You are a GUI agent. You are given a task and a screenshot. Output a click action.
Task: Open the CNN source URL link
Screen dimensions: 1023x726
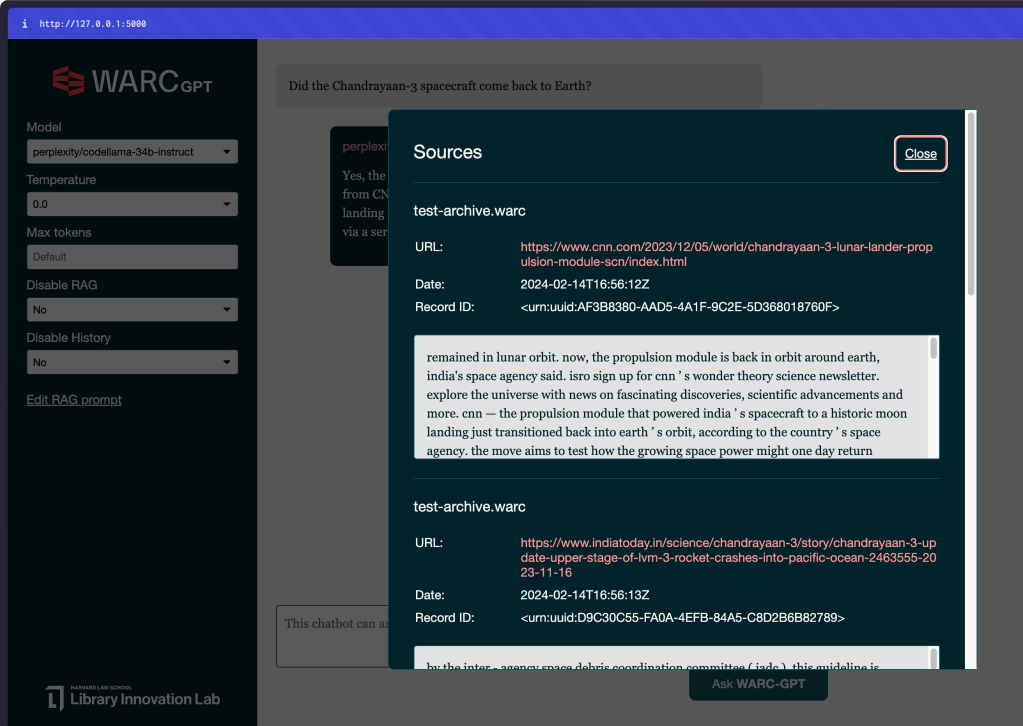coord(726,254)
